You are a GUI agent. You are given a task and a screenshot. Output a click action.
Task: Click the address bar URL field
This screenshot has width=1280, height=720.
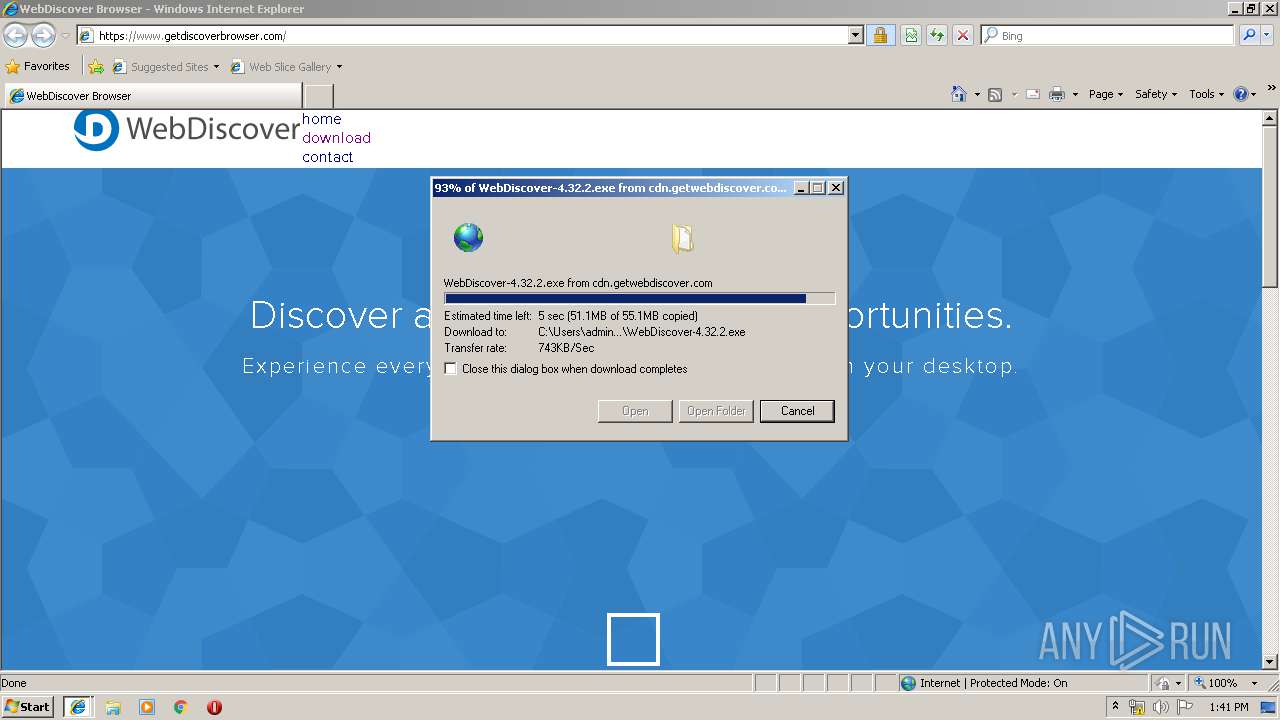(x=462, y=36)
